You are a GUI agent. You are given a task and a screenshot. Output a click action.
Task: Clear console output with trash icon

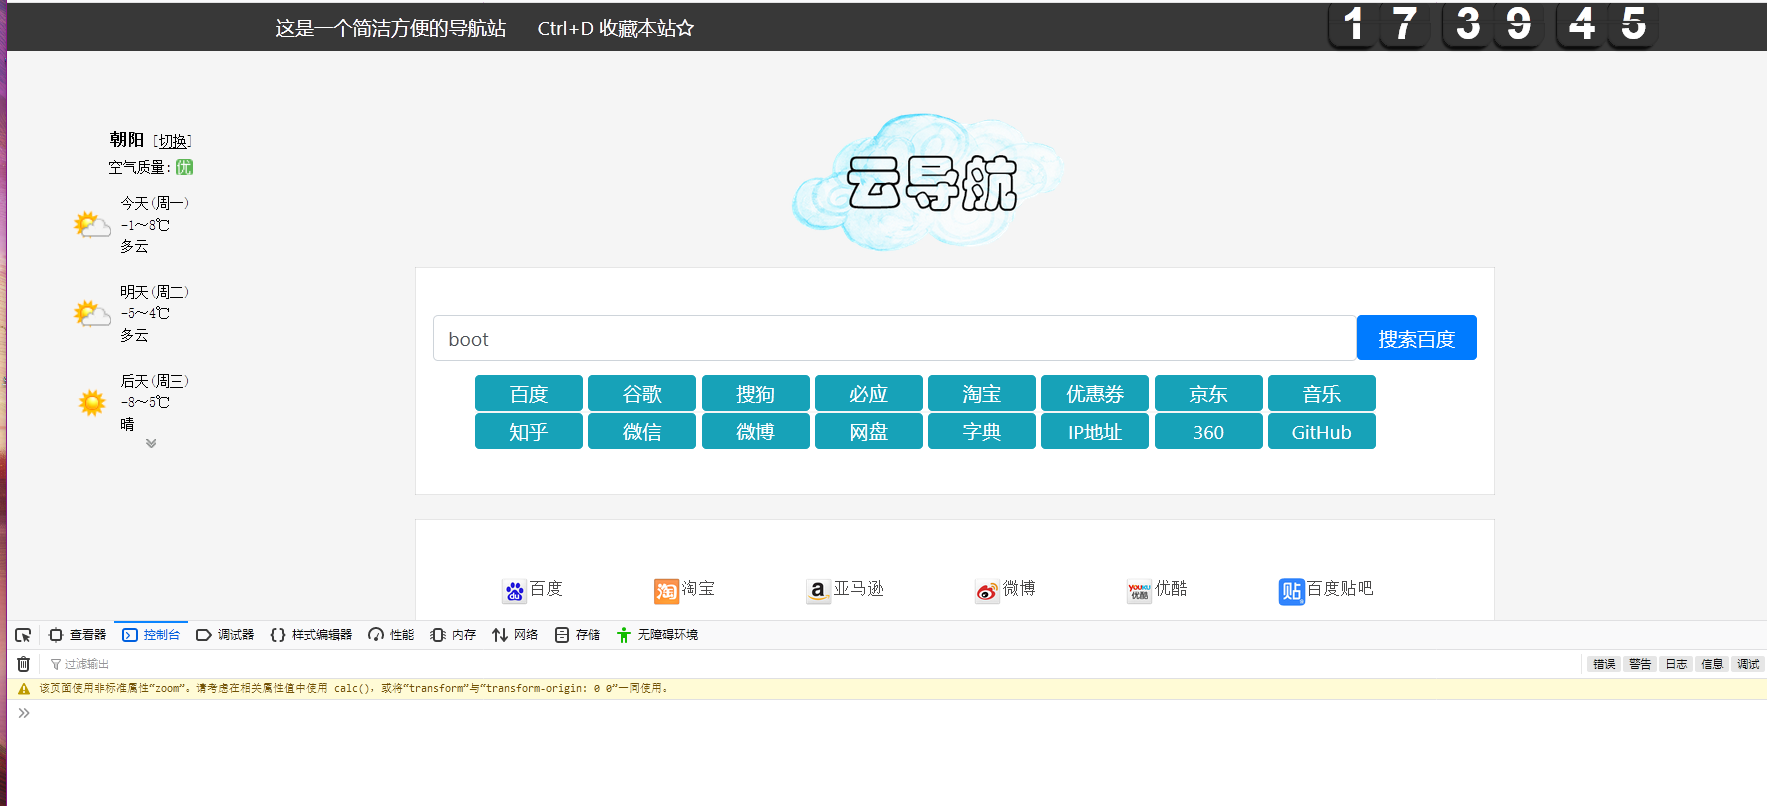23,664
